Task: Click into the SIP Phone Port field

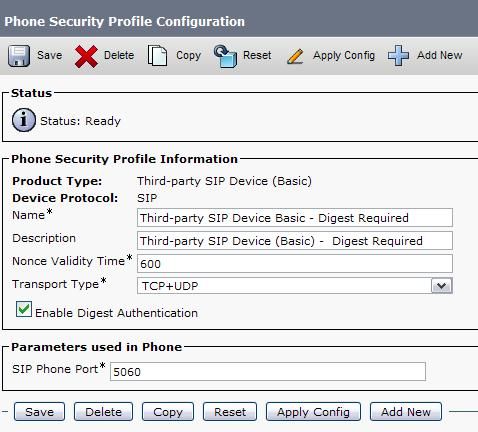Action: point(268,371)
